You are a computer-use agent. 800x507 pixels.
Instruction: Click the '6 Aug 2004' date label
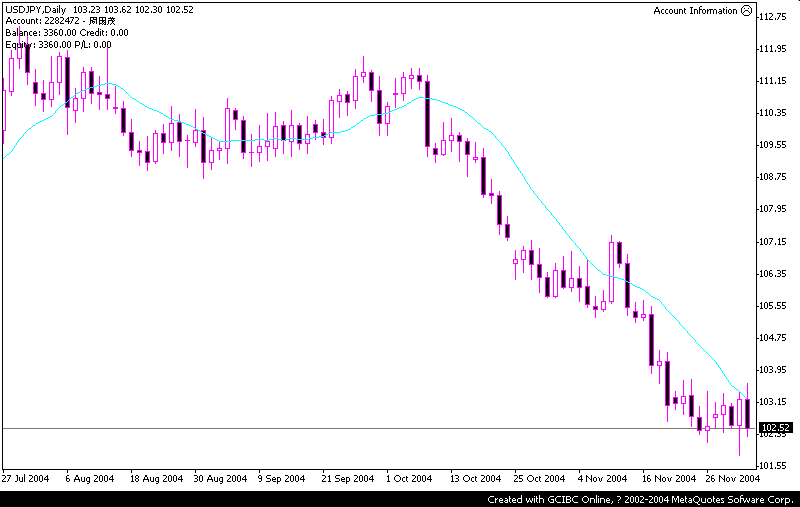pyautogui.click(x=90, y=478)
